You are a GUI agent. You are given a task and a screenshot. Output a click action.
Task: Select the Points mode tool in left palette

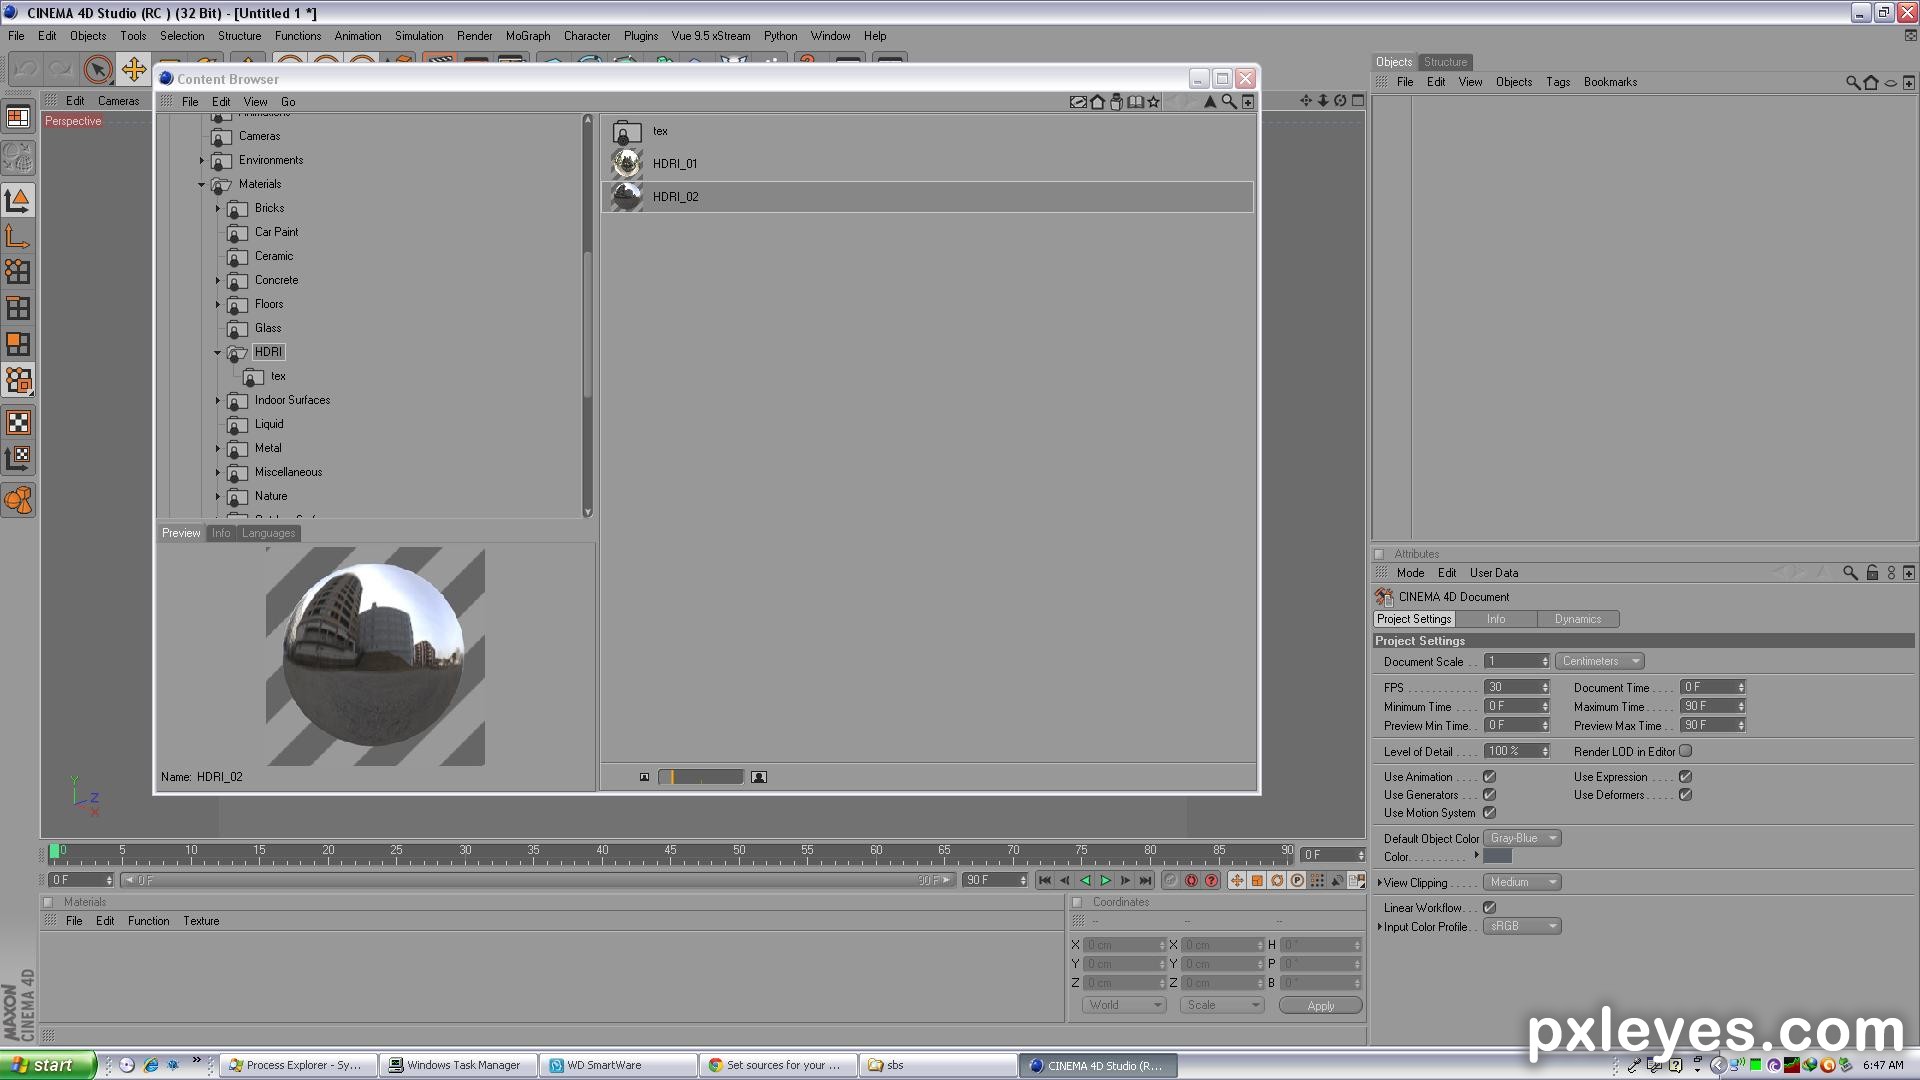(x=18, y=272)
